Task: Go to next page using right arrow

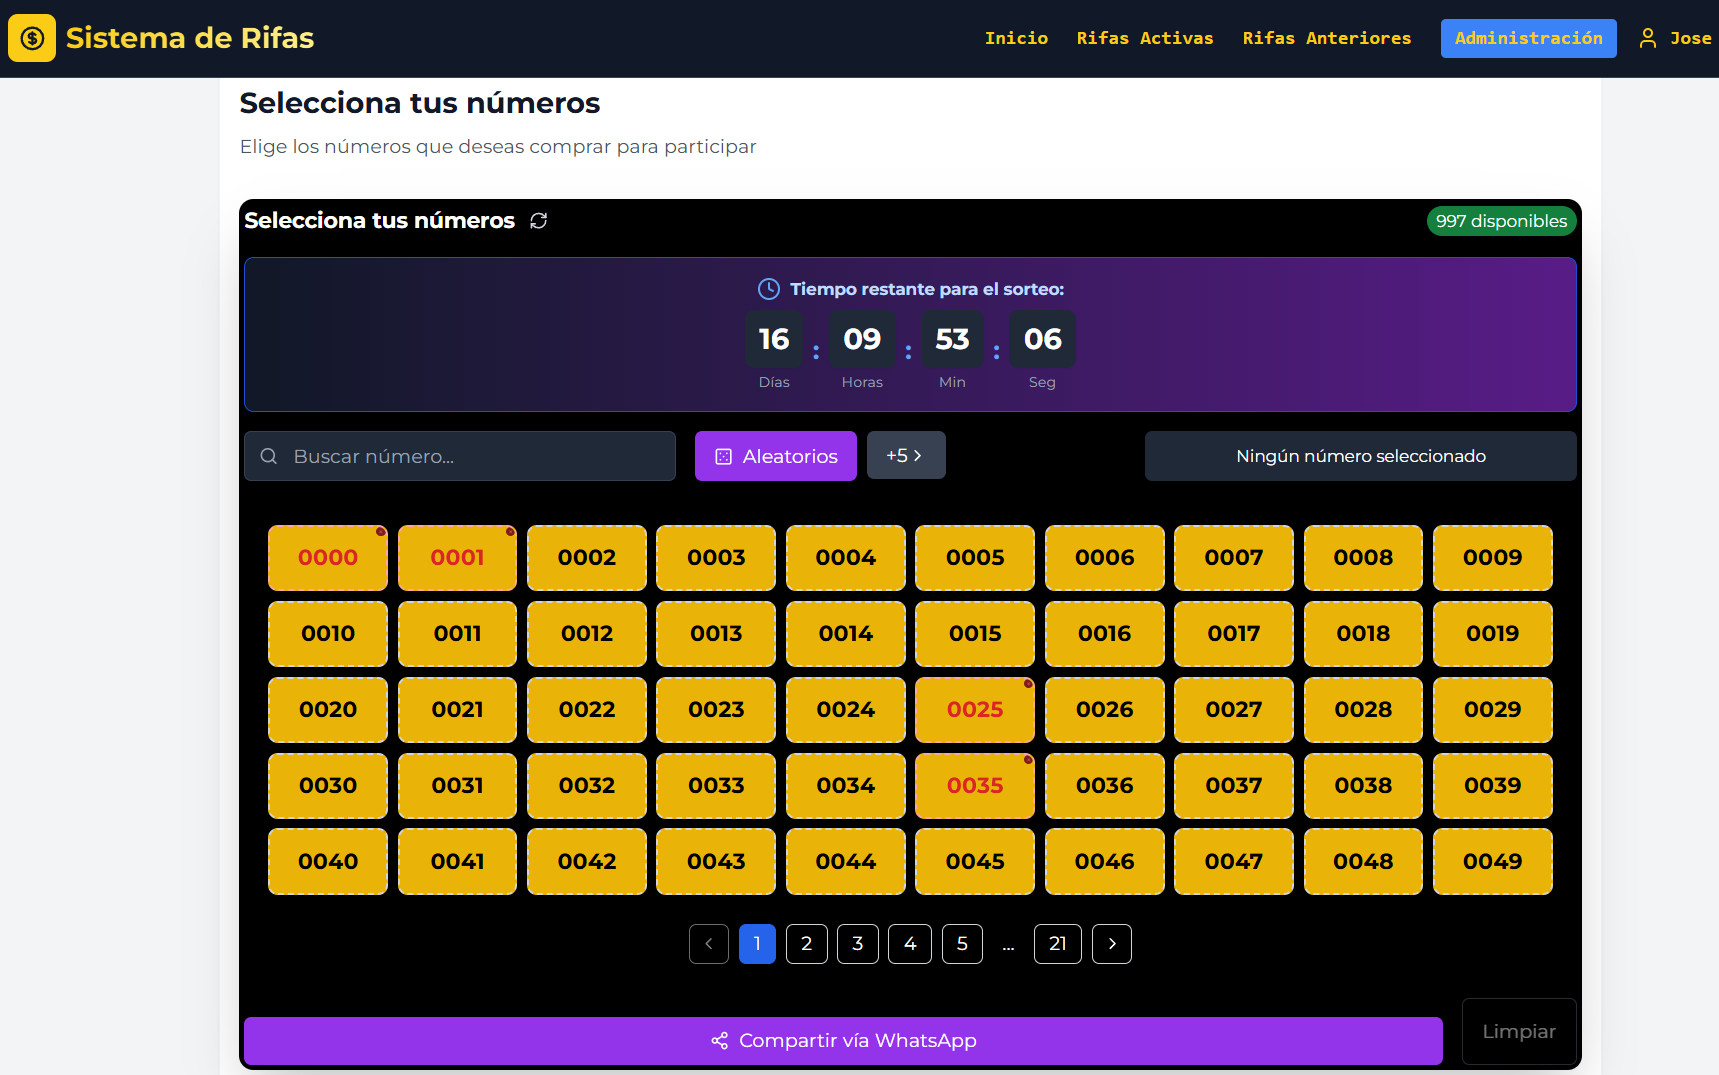Action: pos(1111,944)
